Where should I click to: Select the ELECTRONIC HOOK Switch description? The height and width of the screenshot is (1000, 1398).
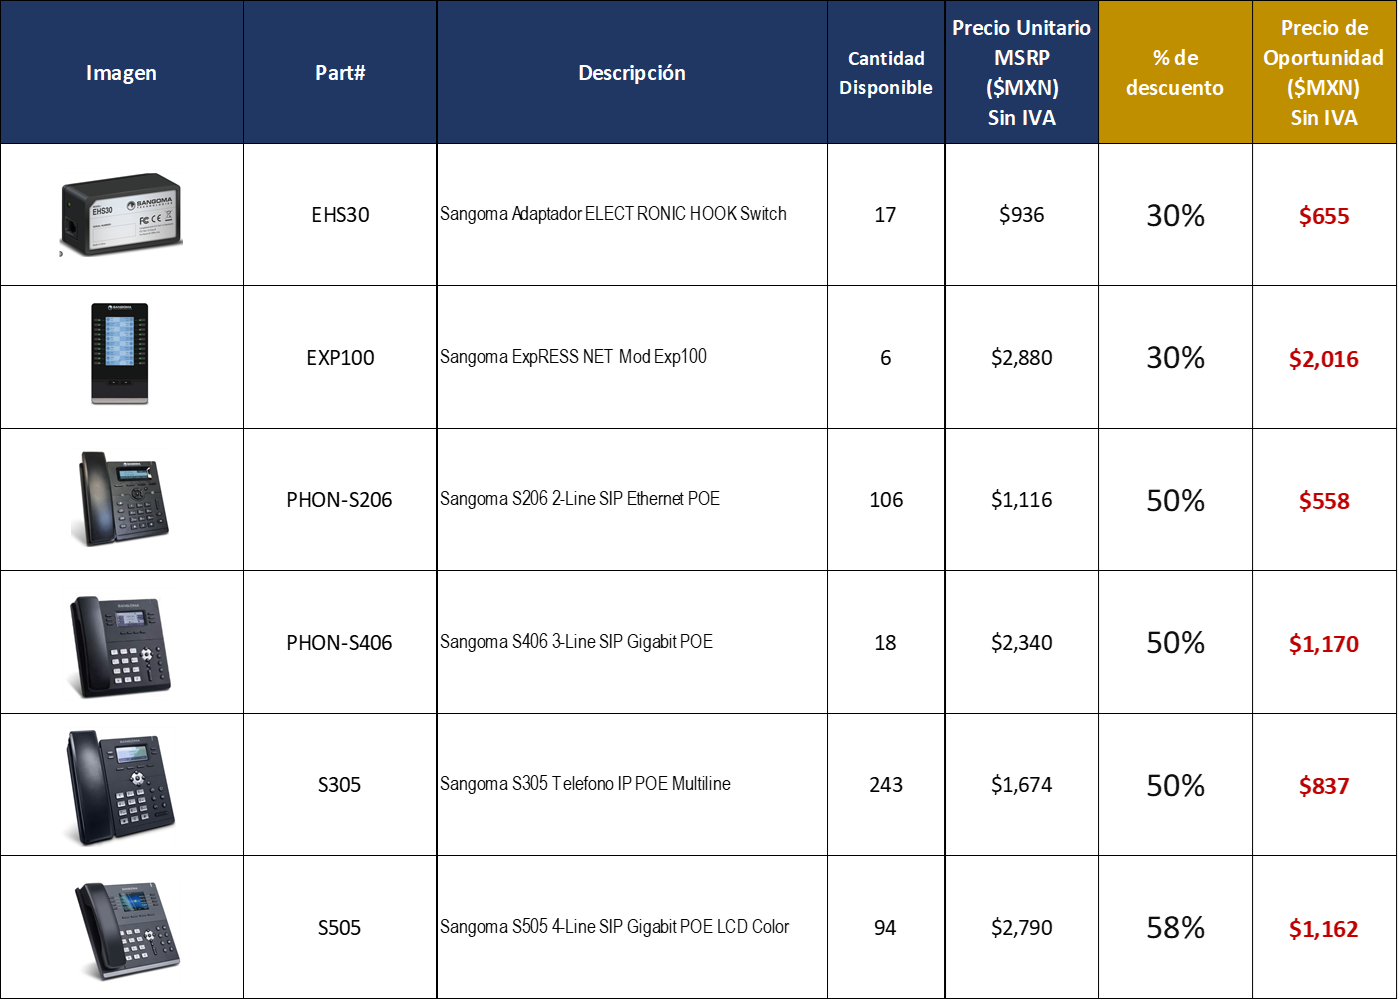click(613, 214)
